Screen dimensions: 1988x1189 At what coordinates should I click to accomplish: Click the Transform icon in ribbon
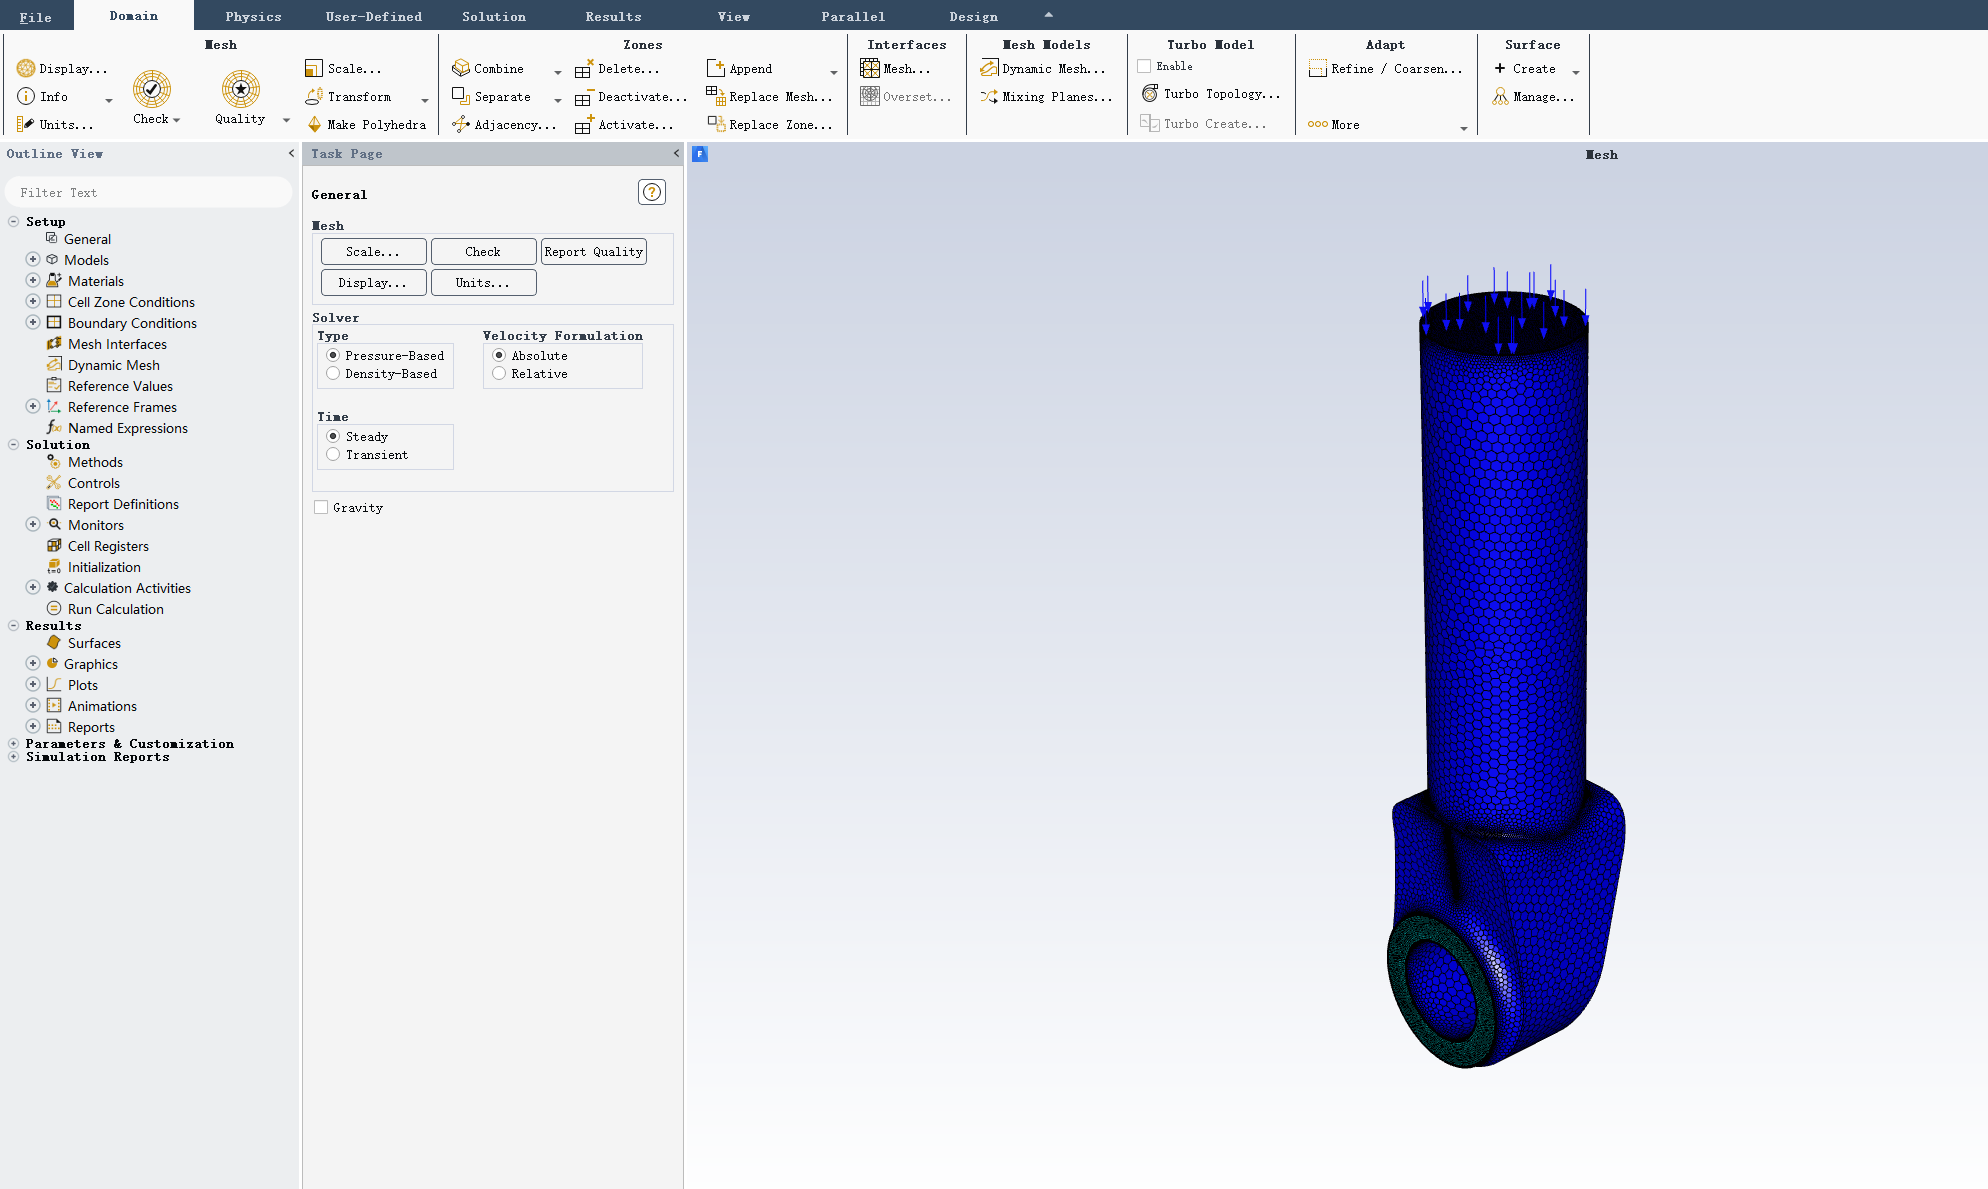[x=314, y=96]
